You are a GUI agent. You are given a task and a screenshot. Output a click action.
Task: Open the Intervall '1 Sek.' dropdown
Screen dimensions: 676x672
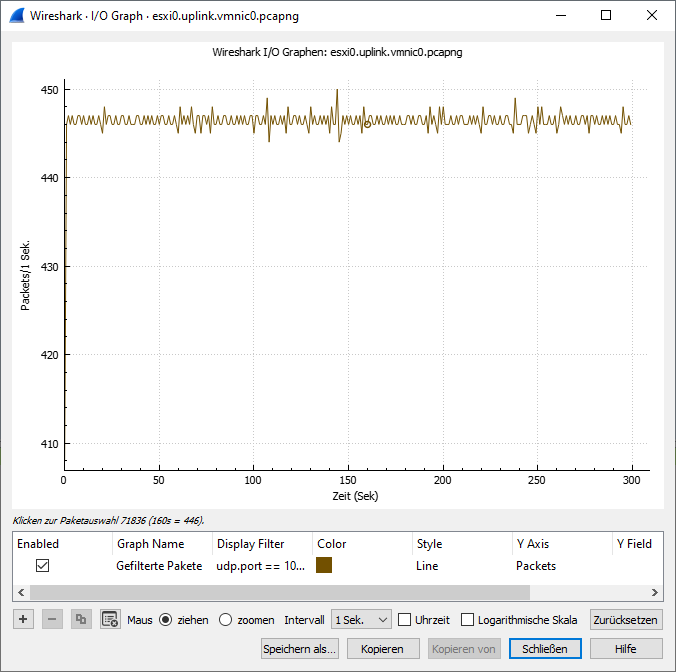click(361, 619)
